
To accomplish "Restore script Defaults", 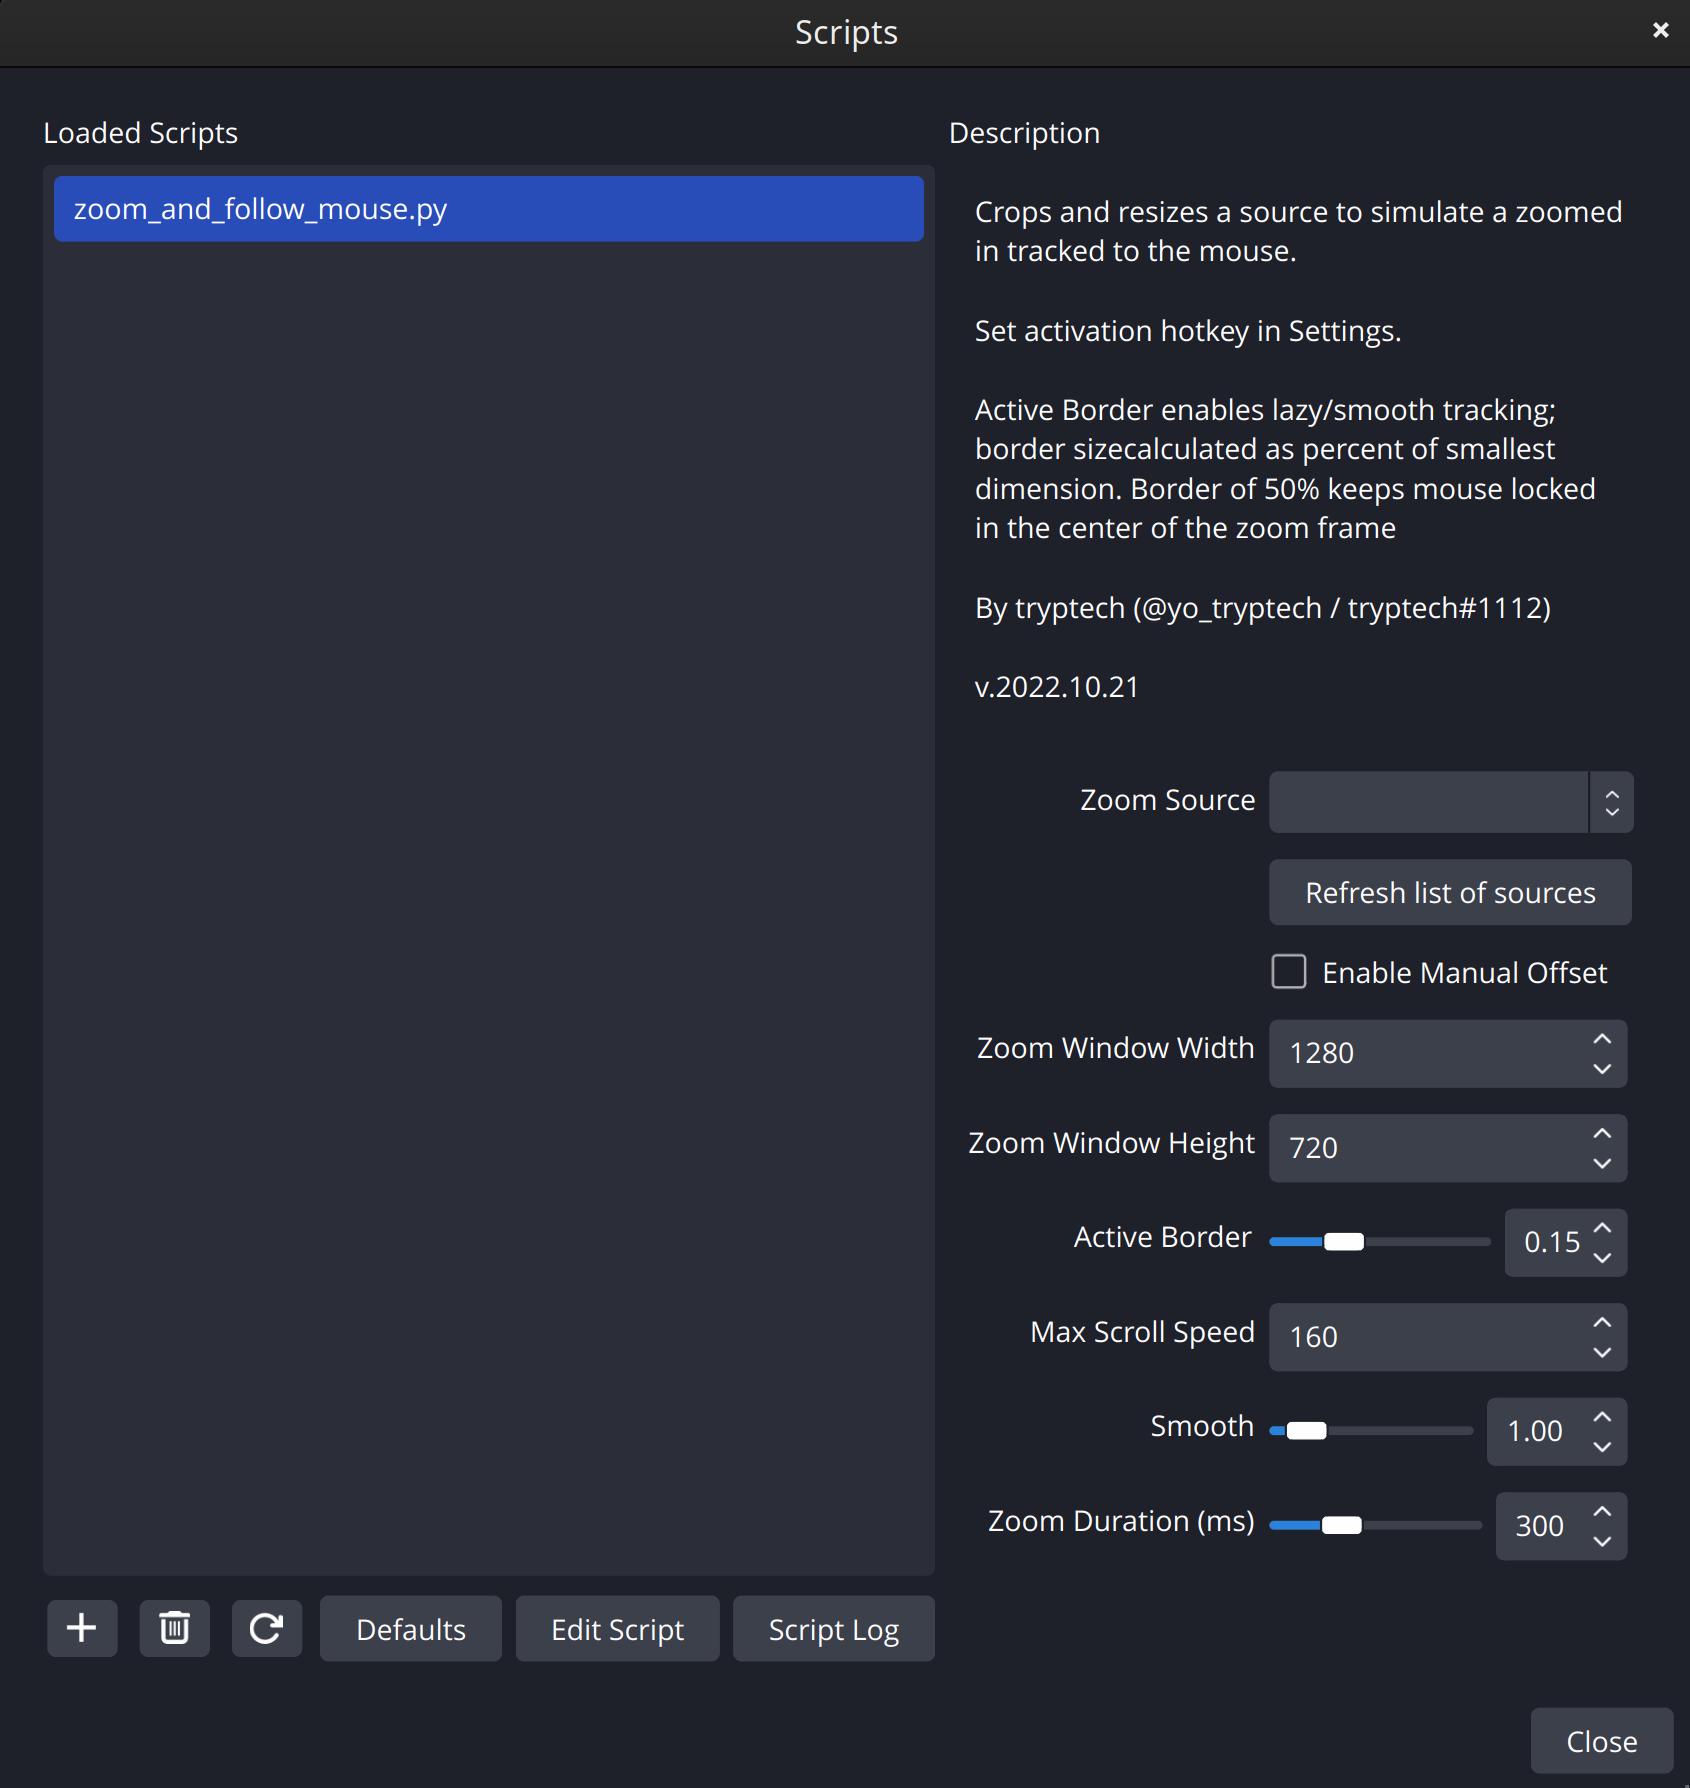I will click(x=410, y=1628).
